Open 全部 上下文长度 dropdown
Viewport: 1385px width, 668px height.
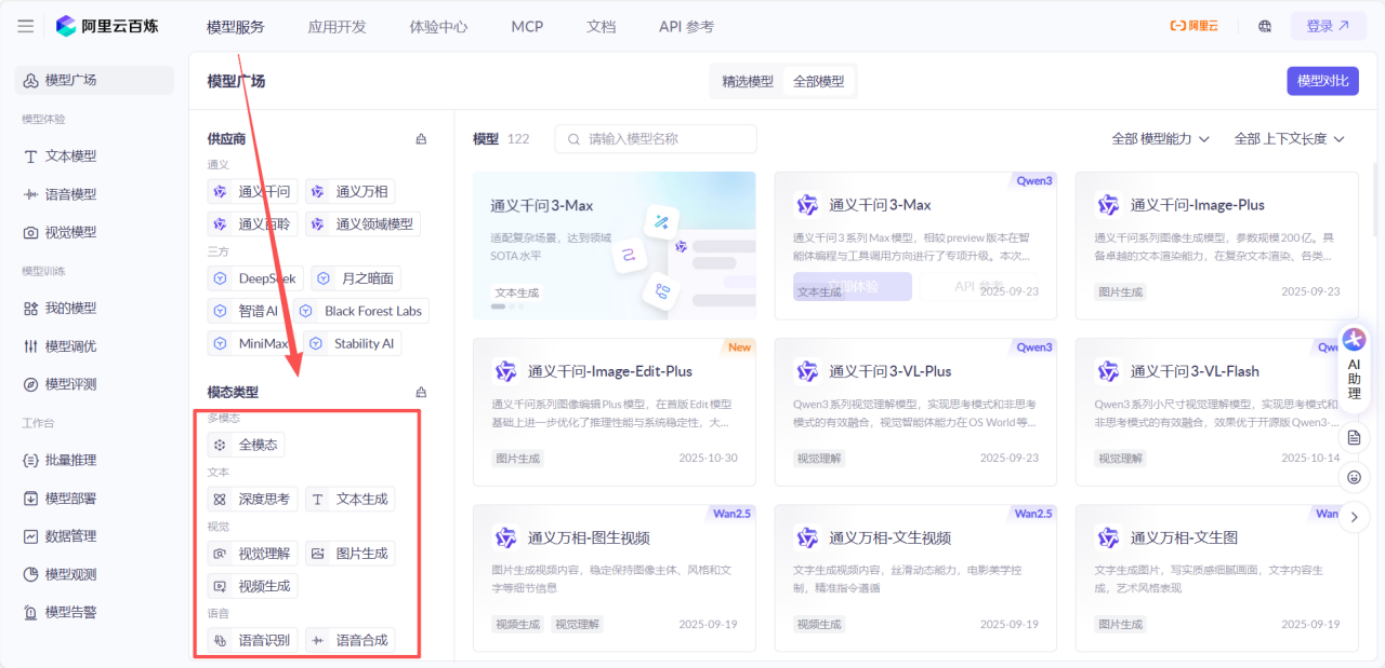point(1290,139)
